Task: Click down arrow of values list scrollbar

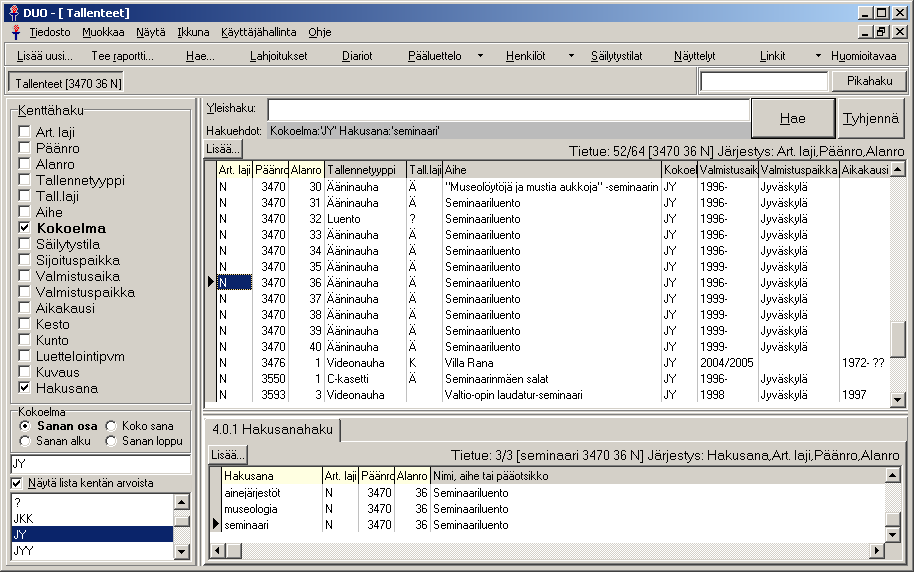Action: [x=181, y=551]
